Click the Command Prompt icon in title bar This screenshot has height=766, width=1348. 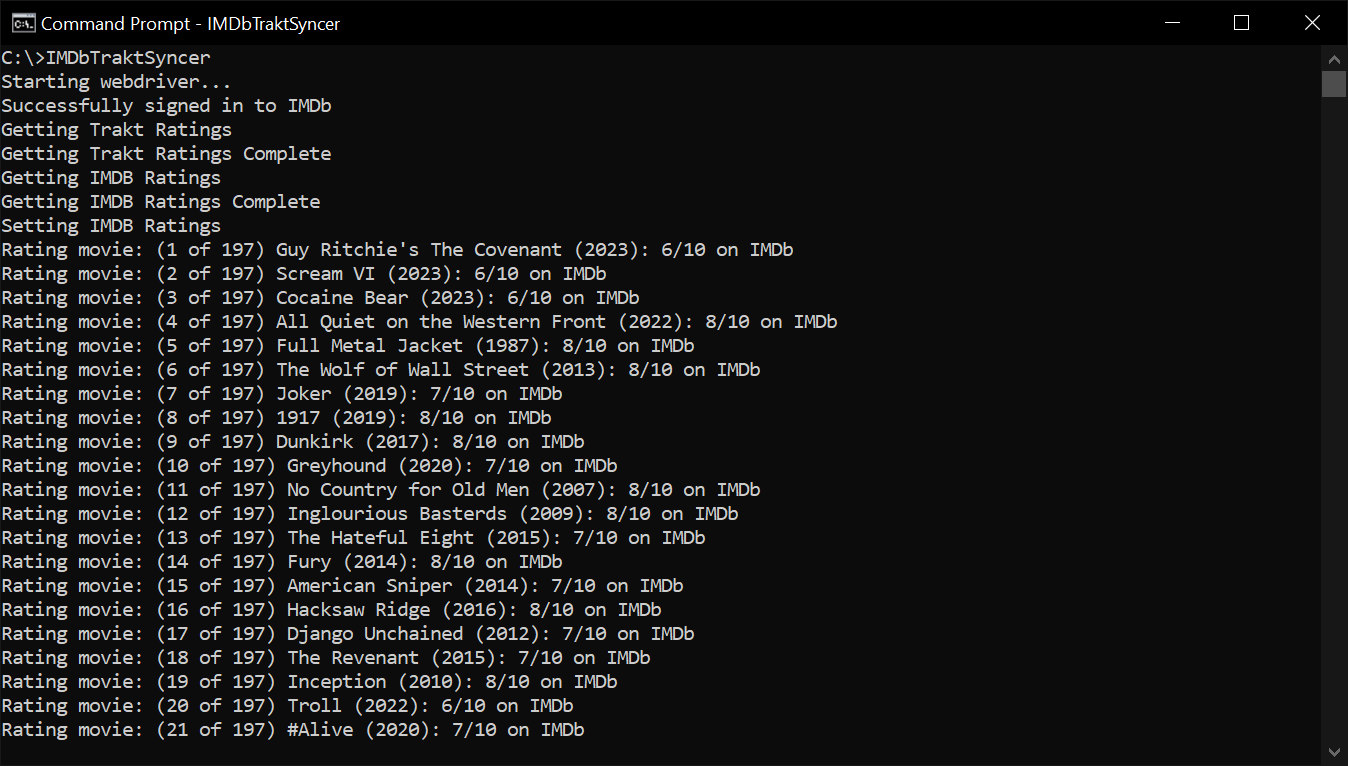[x=23, y=23]
